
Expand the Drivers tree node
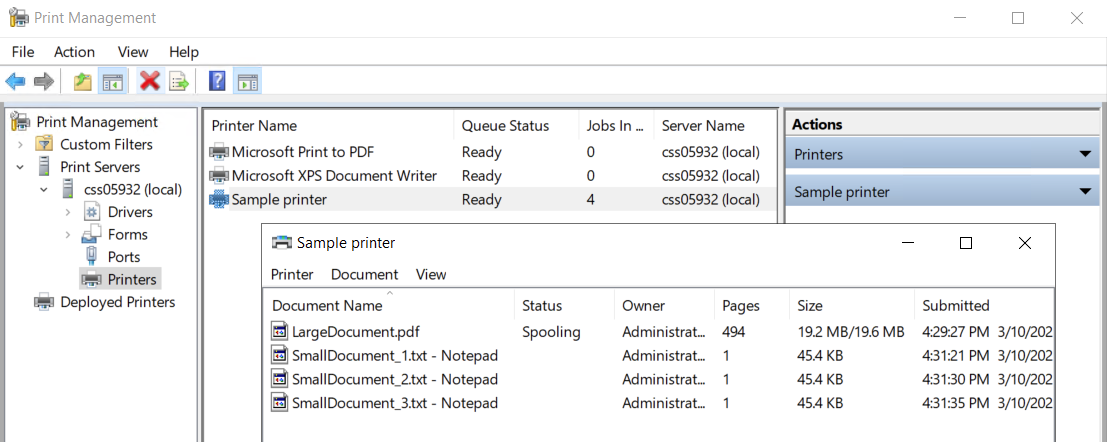coord(67,212)
